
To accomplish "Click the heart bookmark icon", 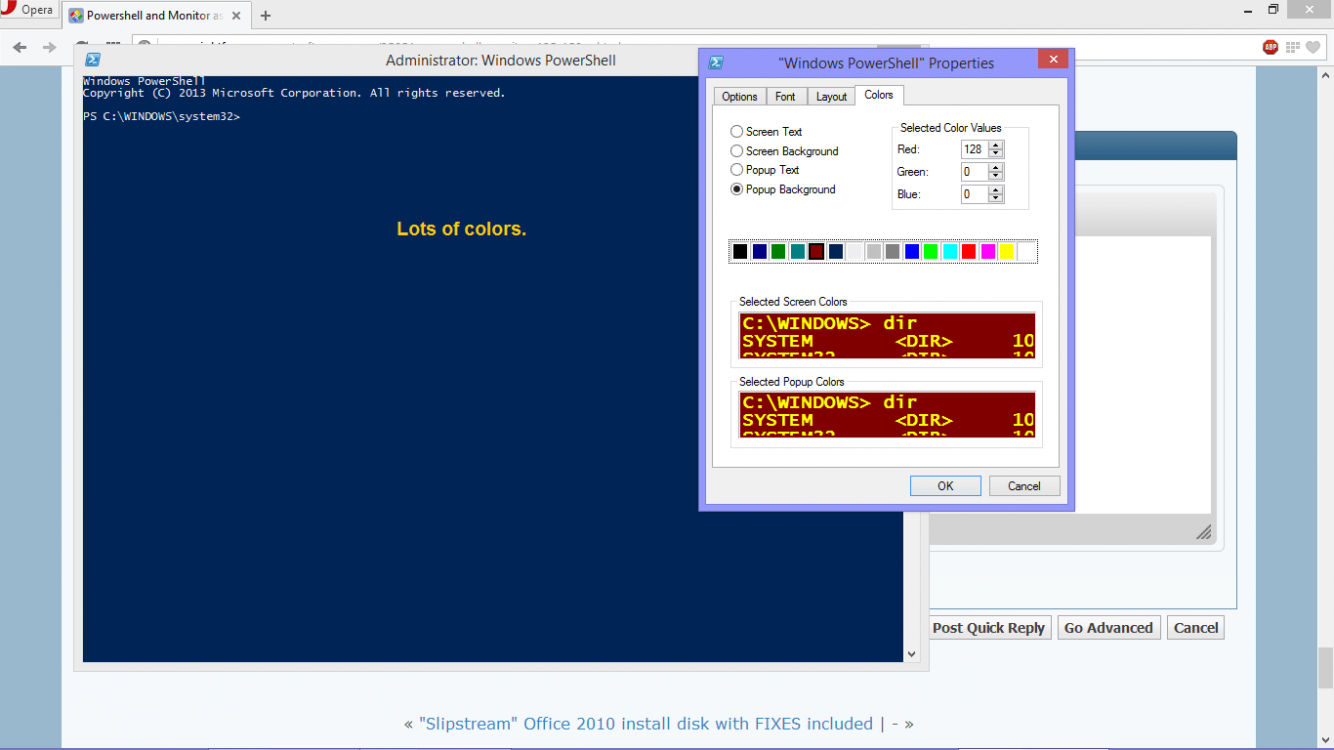I will [x=1313, y=47].
